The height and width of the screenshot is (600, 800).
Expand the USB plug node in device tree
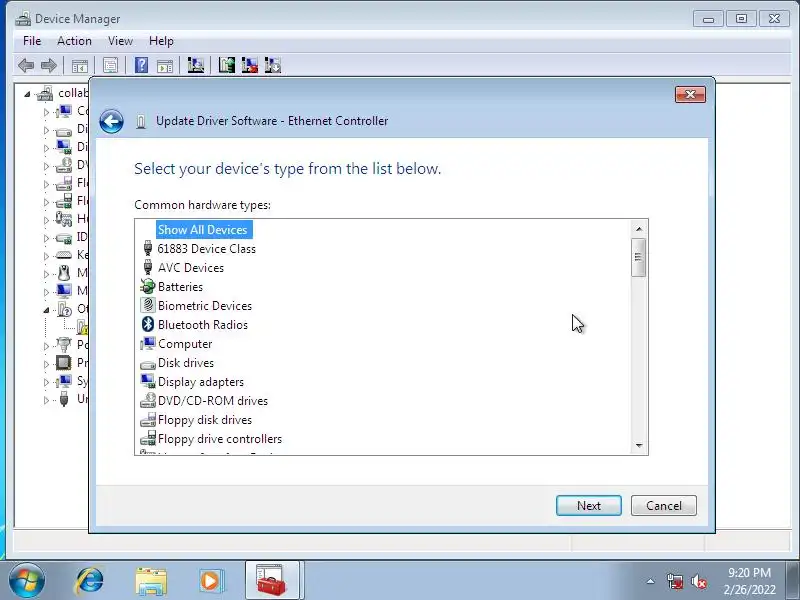(46, 400)
